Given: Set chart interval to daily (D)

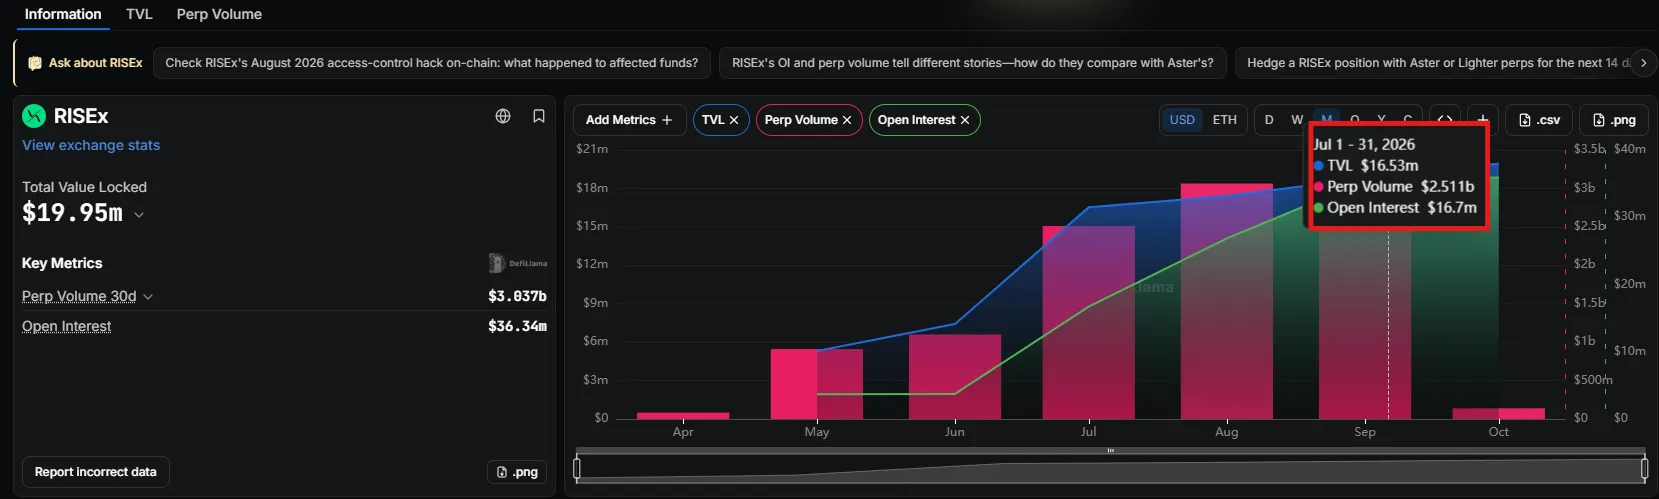Looking at the screenshot, I should (x=1269, y=120).
